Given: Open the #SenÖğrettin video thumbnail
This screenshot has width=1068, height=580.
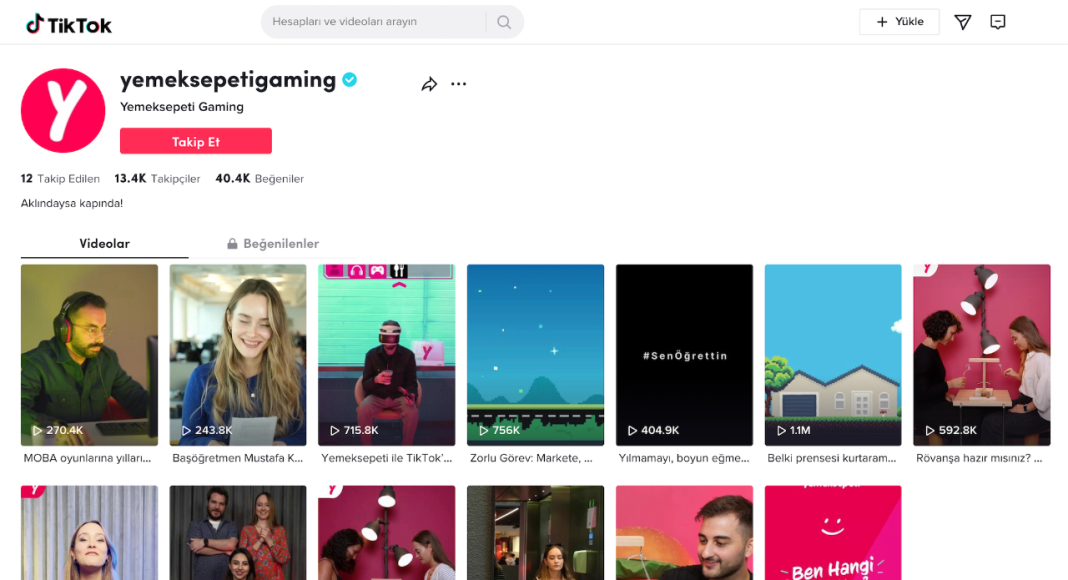Looking at the screenshot, I should (685, 355).
